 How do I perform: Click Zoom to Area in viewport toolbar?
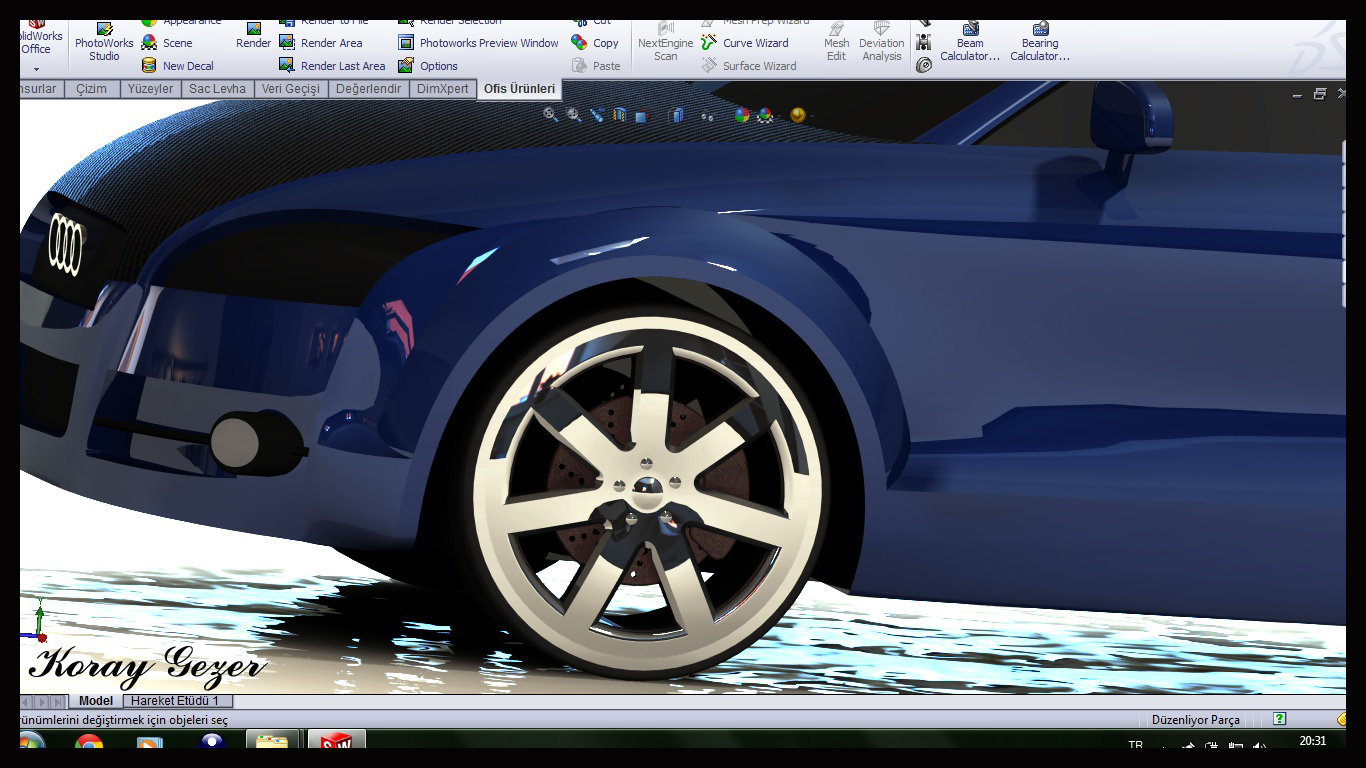click(x=574, y=115)
